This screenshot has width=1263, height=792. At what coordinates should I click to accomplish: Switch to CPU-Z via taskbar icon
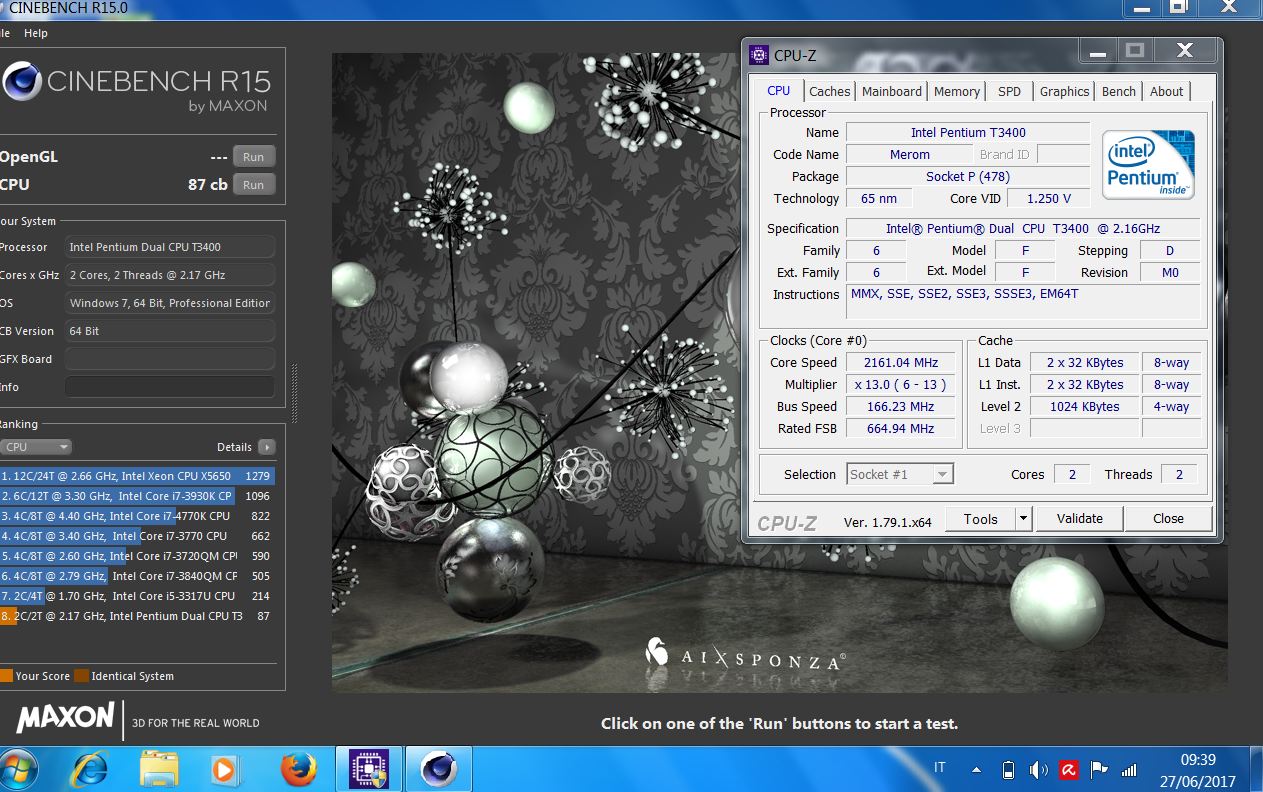(369, 769)
